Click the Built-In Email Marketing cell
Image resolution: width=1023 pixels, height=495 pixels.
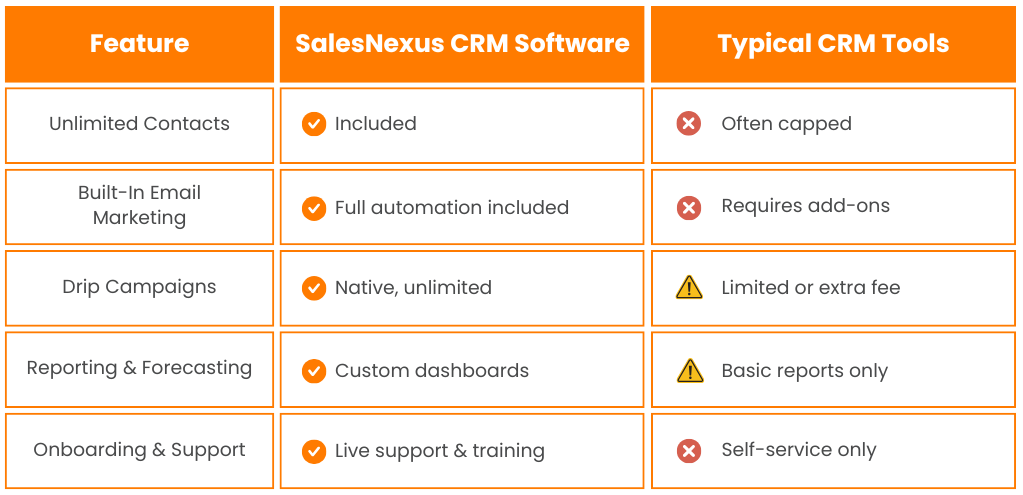[139, 206]
